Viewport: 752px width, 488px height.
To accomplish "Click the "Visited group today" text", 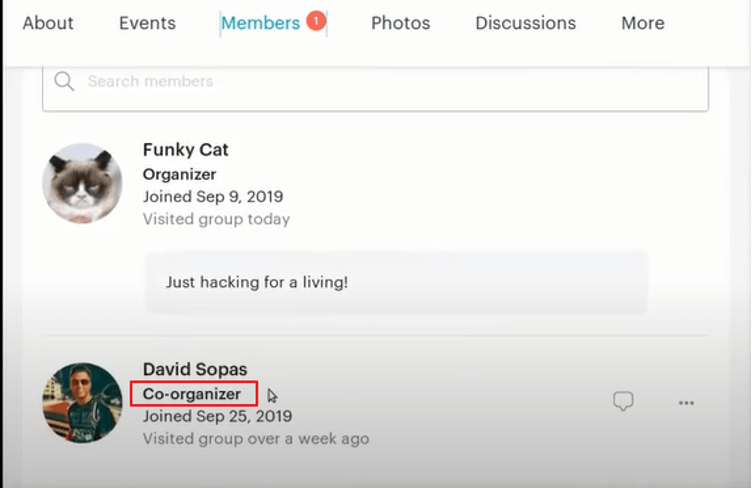I will (x=216, y=219).
